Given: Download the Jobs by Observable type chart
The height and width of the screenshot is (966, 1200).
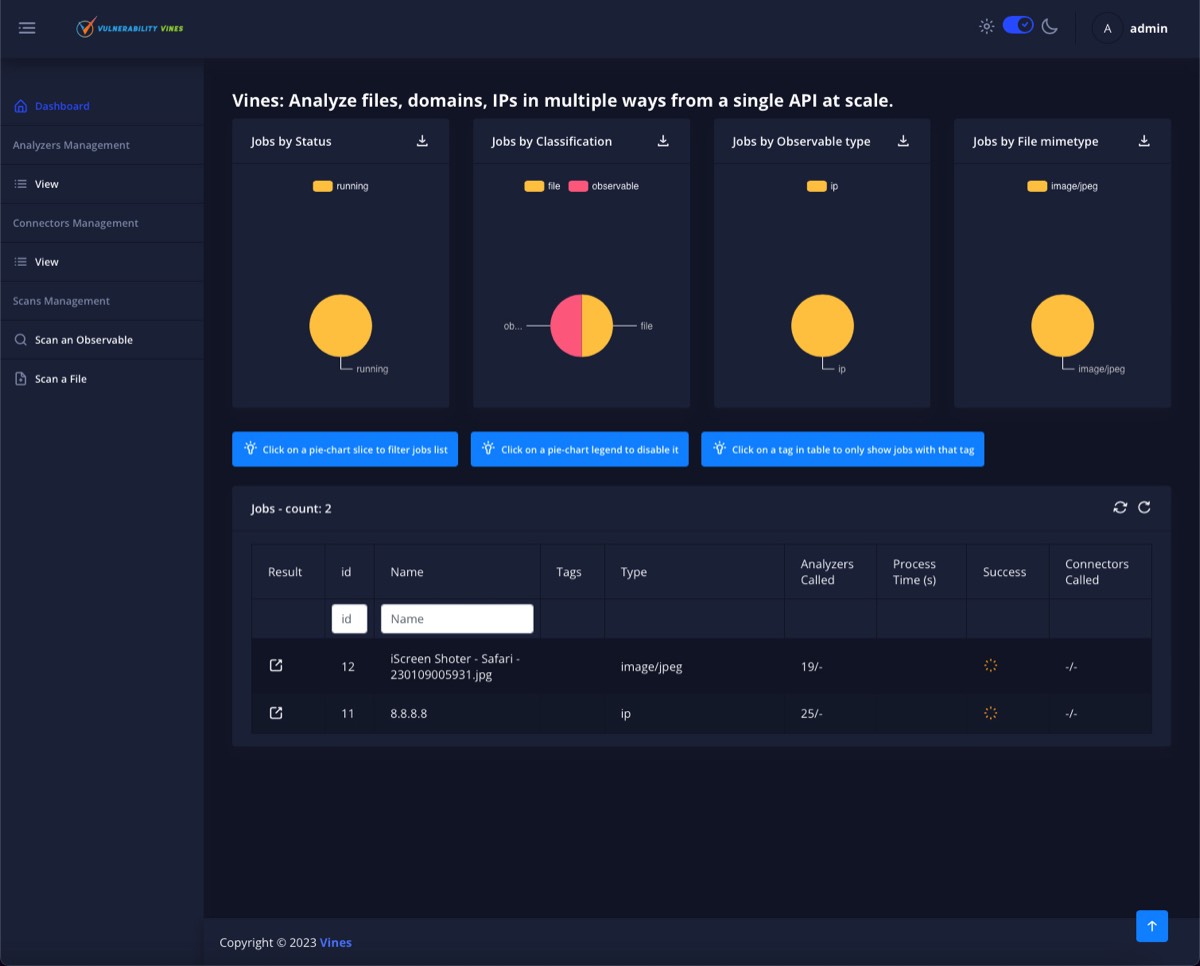Looking at the screenshot, I should pos(903,141).
